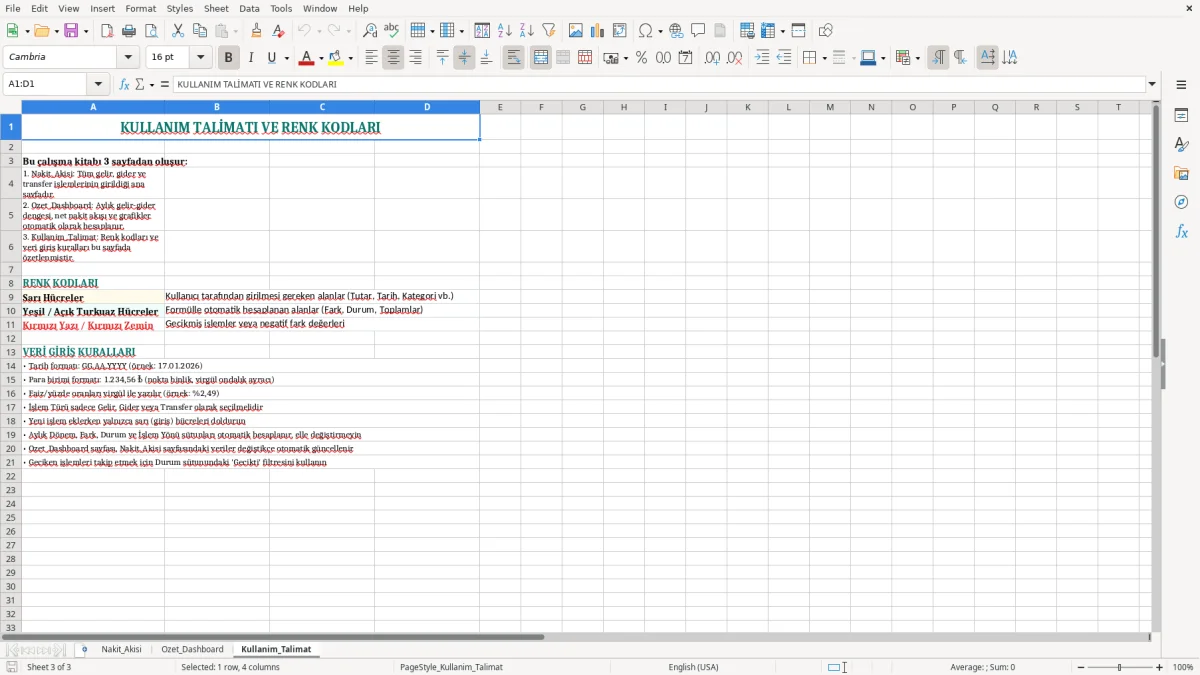Open the Font Size dropdown arrow
This screenshot has height=675, width=1200.
coord(200,58)
